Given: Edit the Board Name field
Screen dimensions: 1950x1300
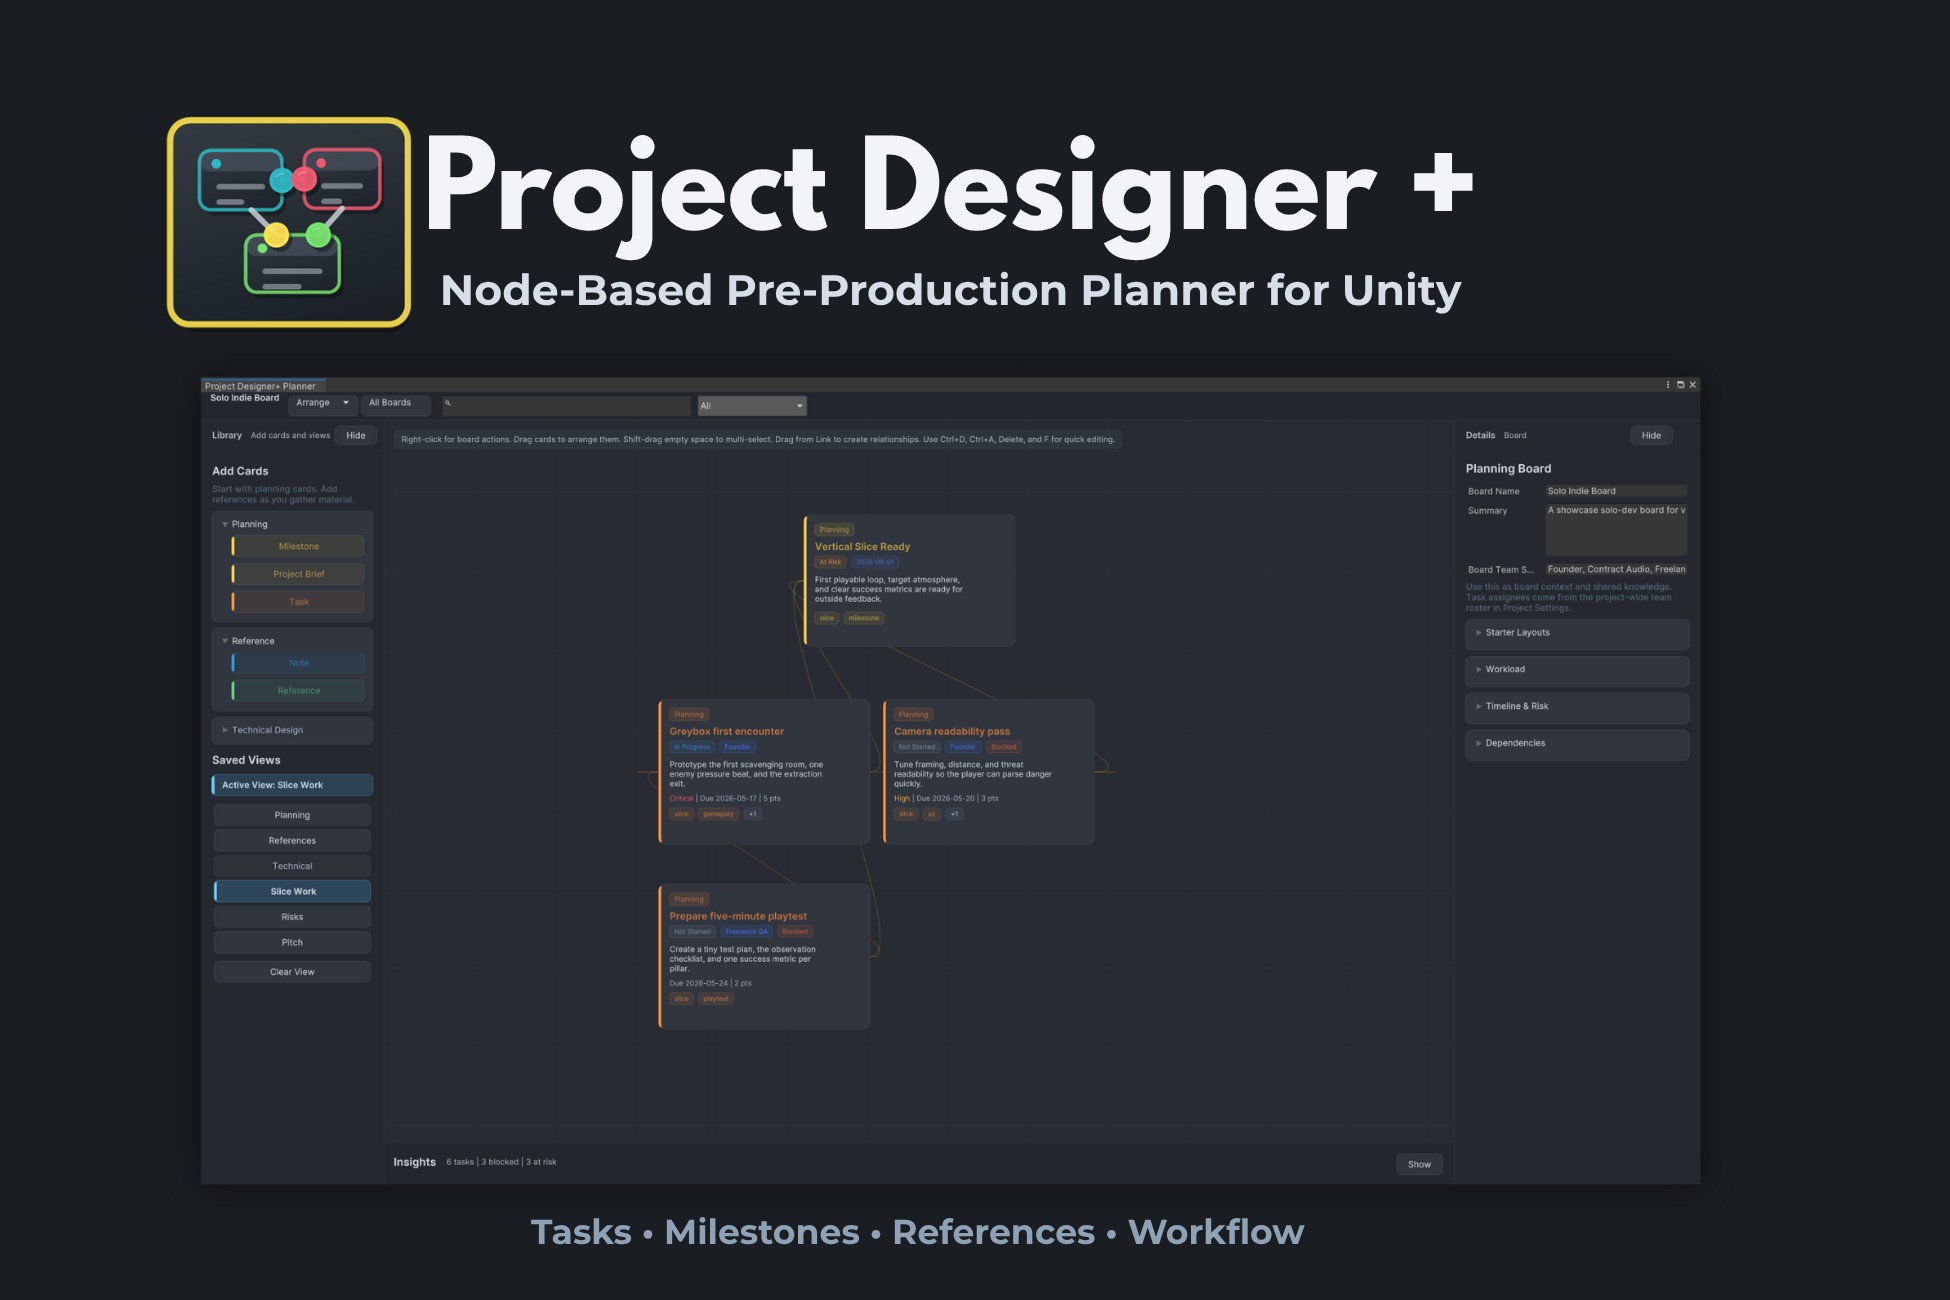Looking at the screenshot, I should [x=1616, y=491].
